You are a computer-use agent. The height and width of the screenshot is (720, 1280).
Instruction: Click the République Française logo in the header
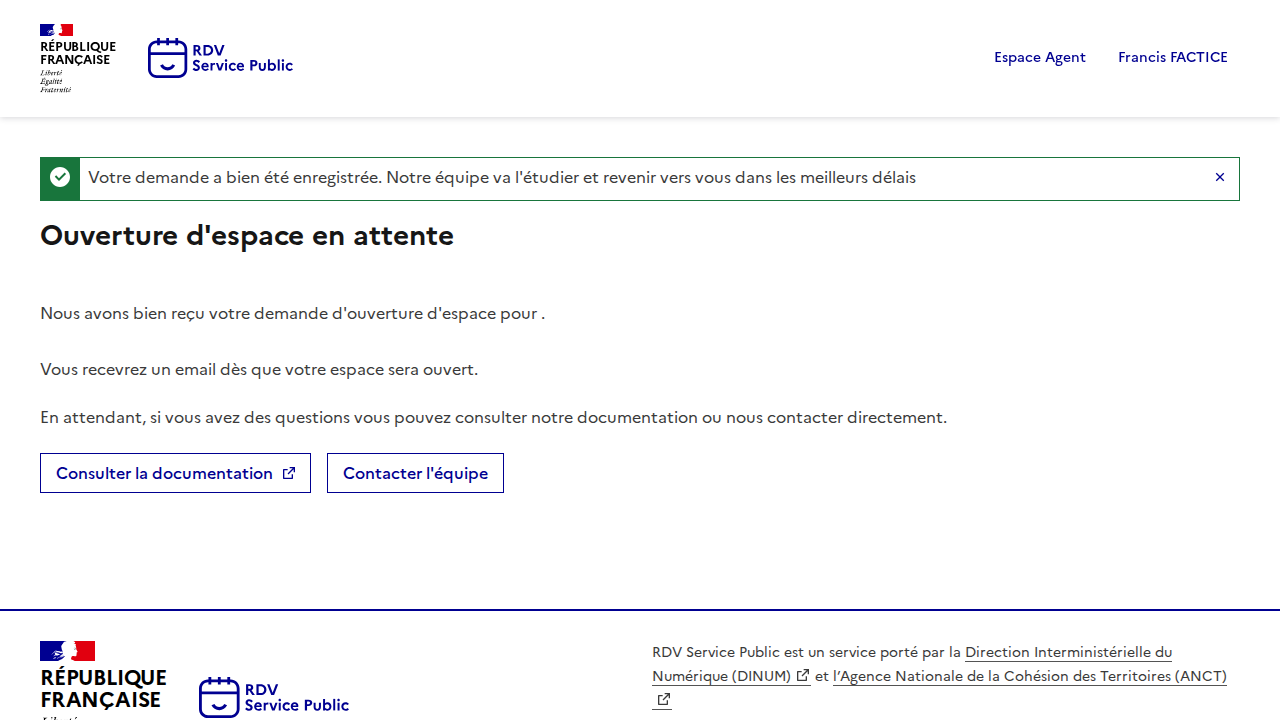click(77, 58)
